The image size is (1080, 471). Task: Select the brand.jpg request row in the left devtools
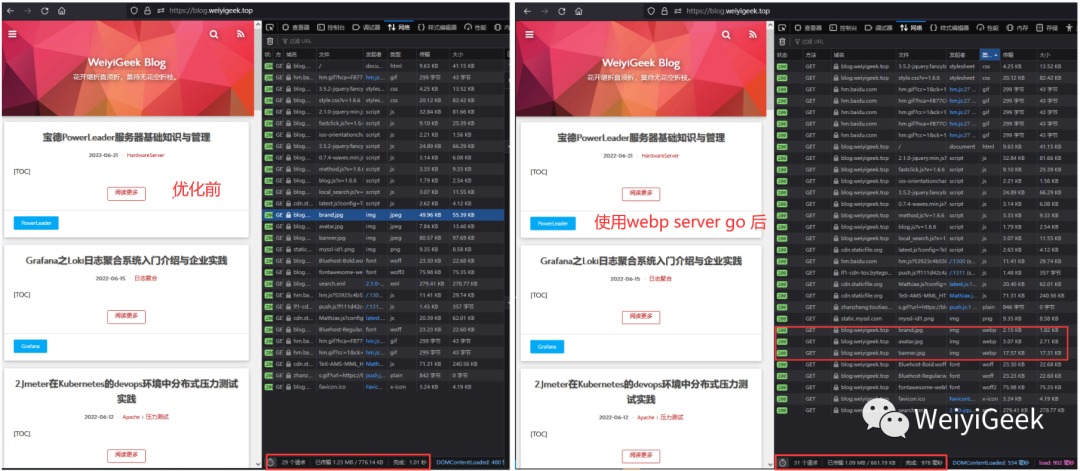[384, 215]
